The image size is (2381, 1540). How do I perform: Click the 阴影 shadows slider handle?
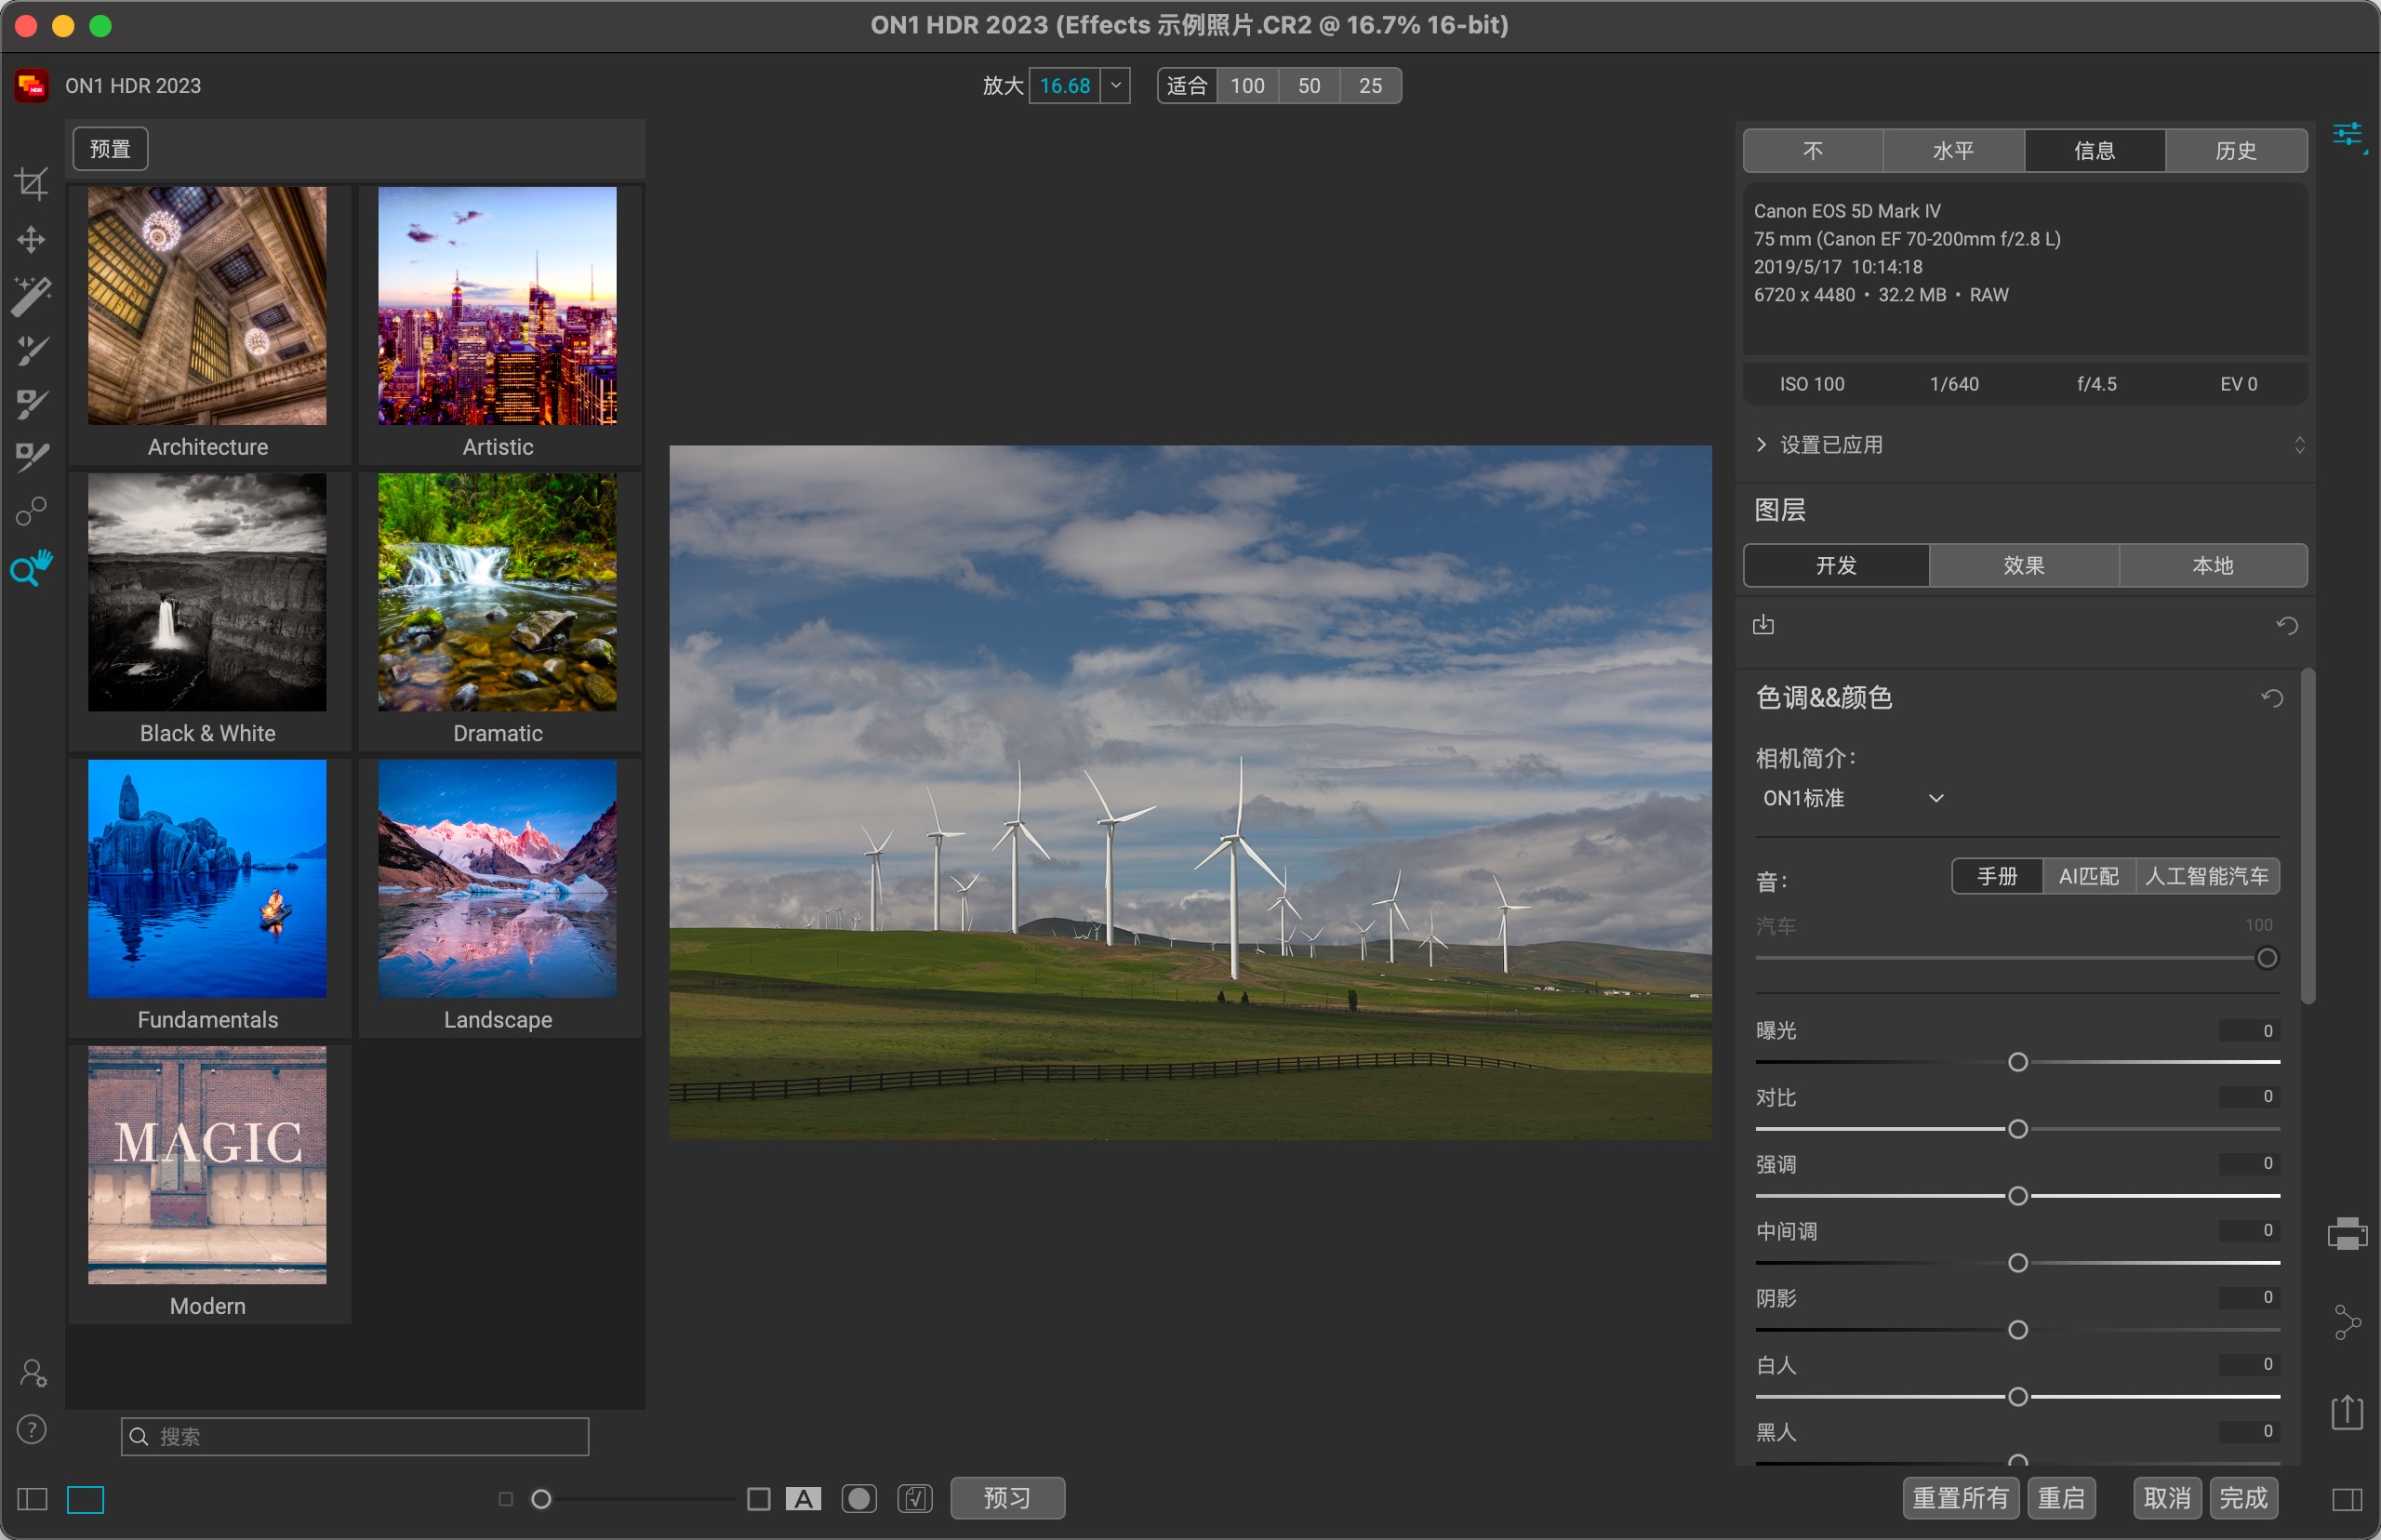[2018, 1330]
